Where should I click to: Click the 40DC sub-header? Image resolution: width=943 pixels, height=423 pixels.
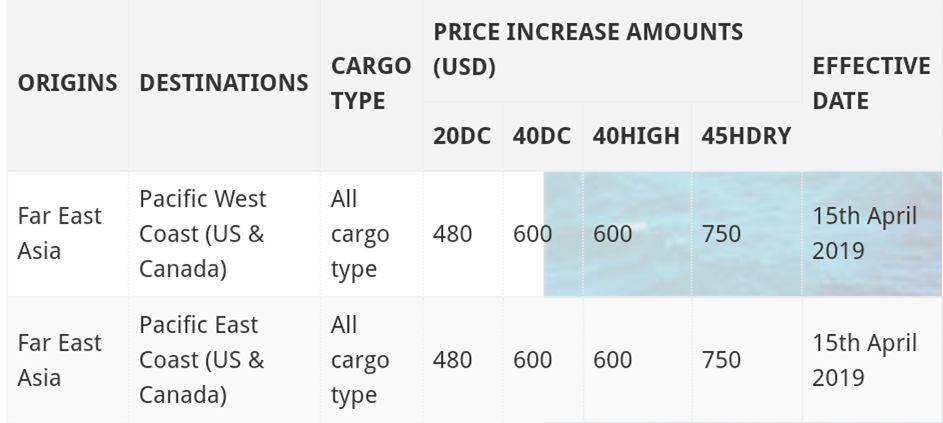coord(542,137)
